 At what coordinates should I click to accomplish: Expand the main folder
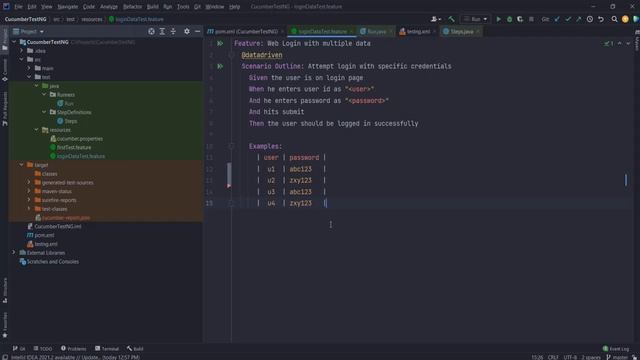click(29, 68)
